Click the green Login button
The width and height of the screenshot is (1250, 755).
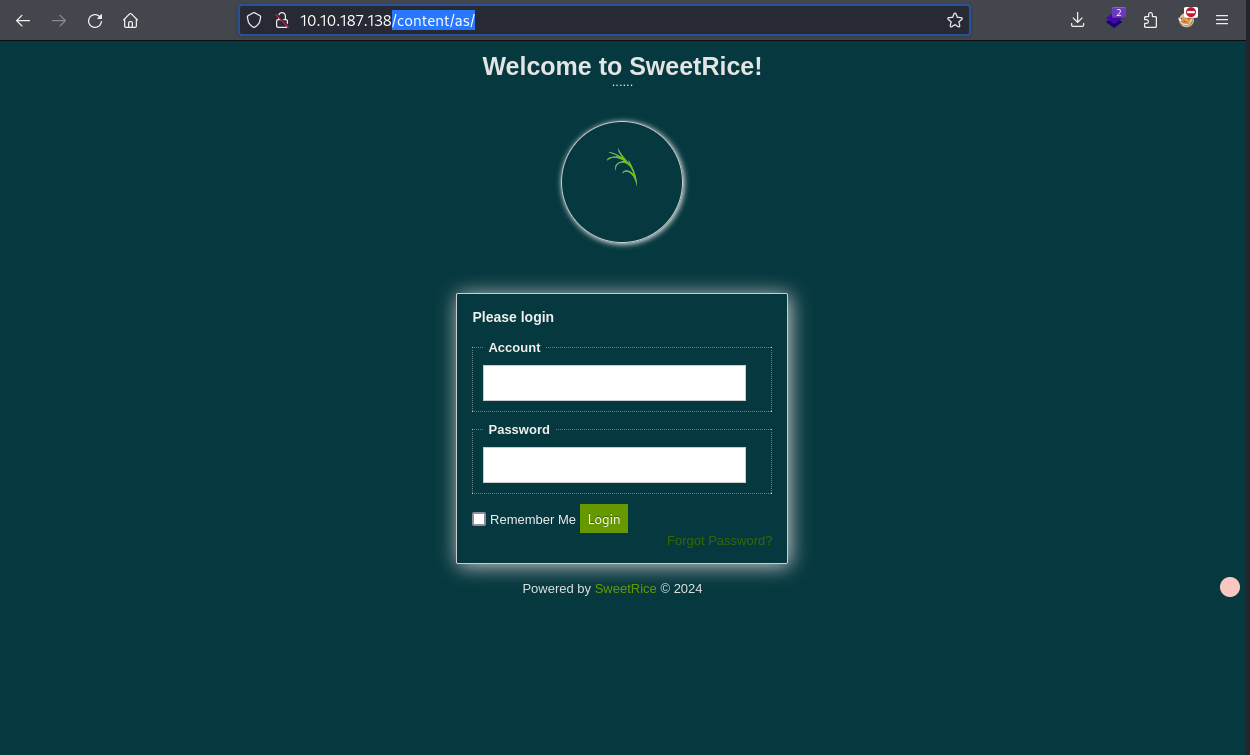[x=604, y=519]
